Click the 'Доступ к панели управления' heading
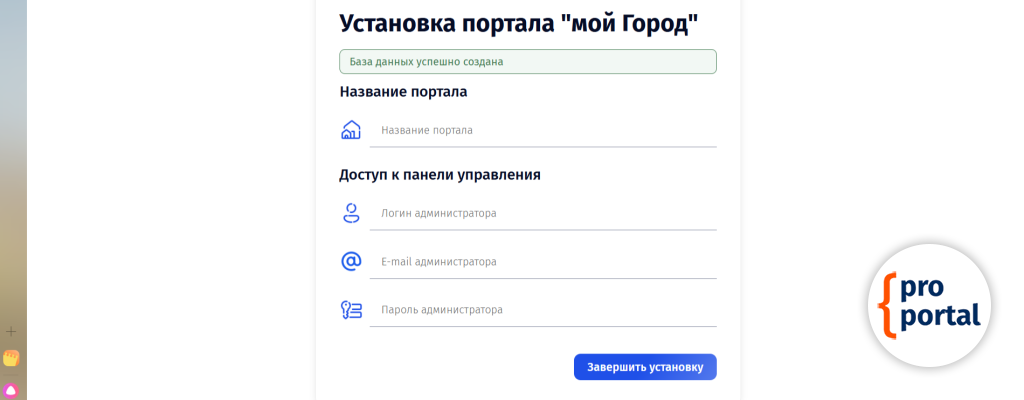This screenshot has height=400, width=1024. point(440,174)
